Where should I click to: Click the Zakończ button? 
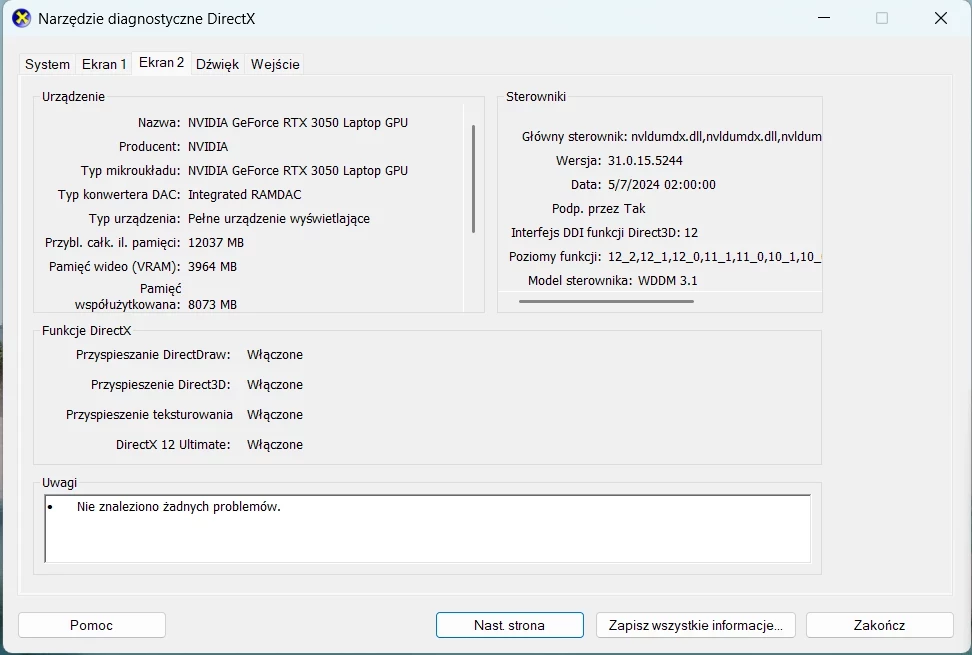(880, 625)
